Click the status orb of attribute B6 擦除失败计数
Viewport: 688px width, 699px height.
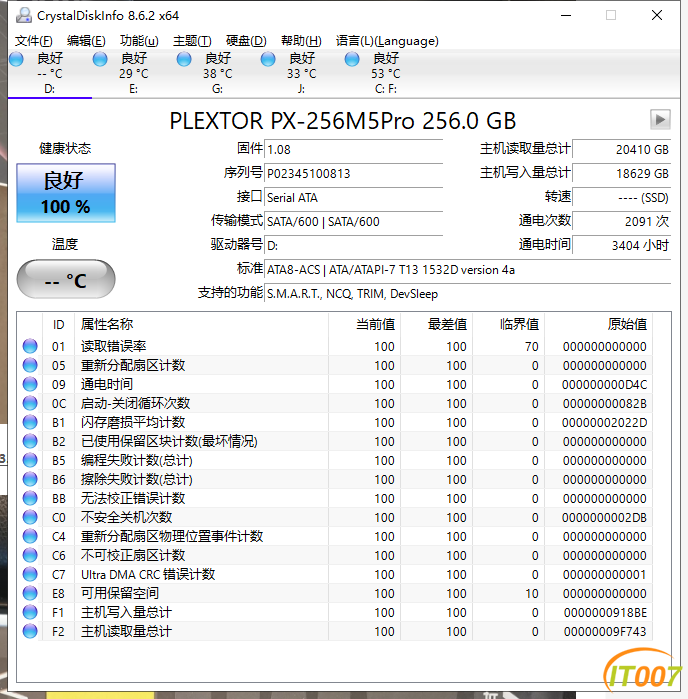click(30, 479)
